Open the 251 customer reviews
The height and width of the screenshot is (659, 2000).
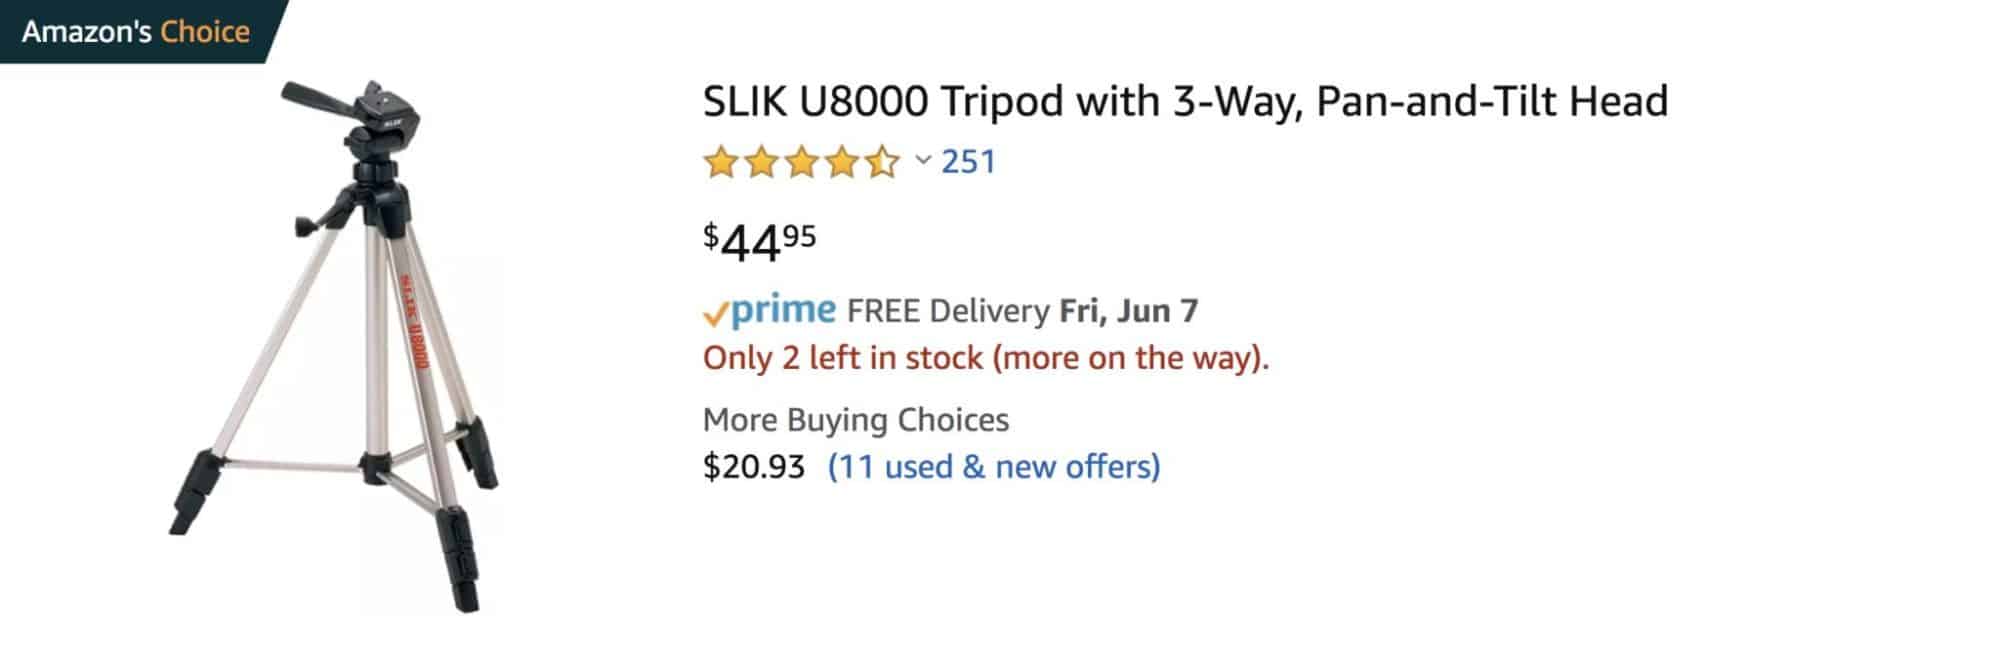click(966, 161)
